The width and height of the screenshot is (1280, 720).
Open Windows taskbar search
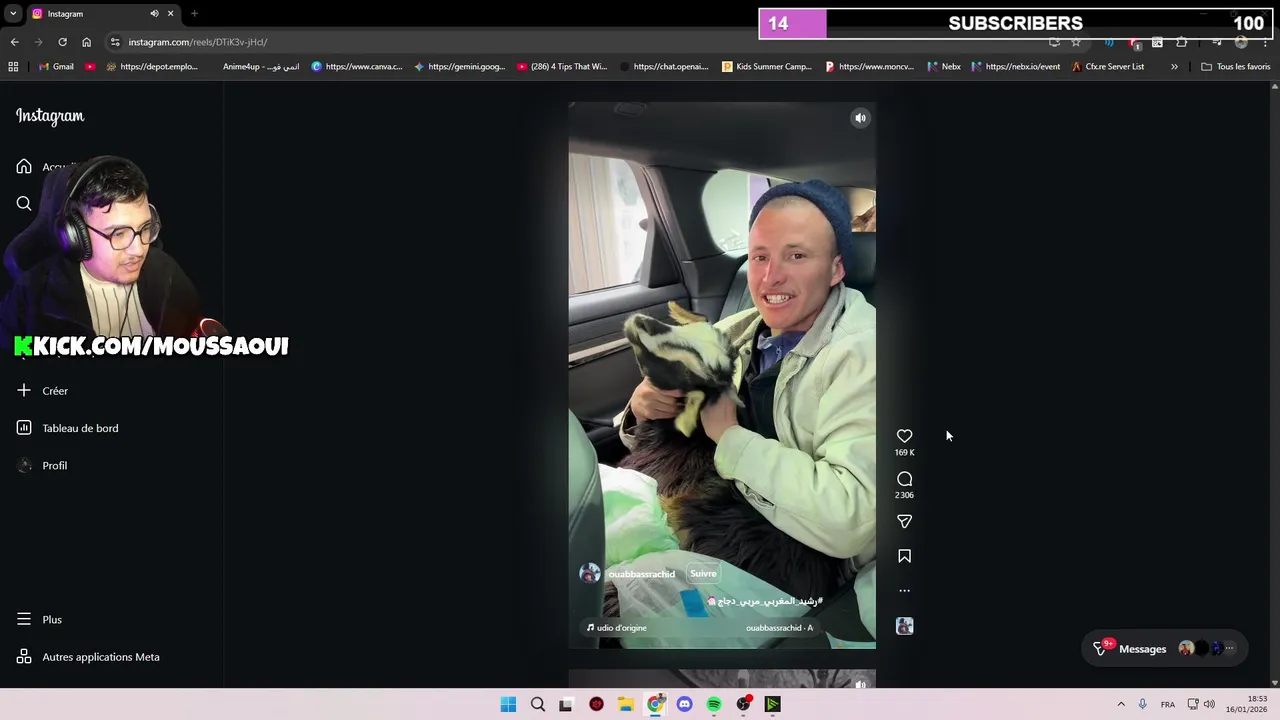click(538, 704)
